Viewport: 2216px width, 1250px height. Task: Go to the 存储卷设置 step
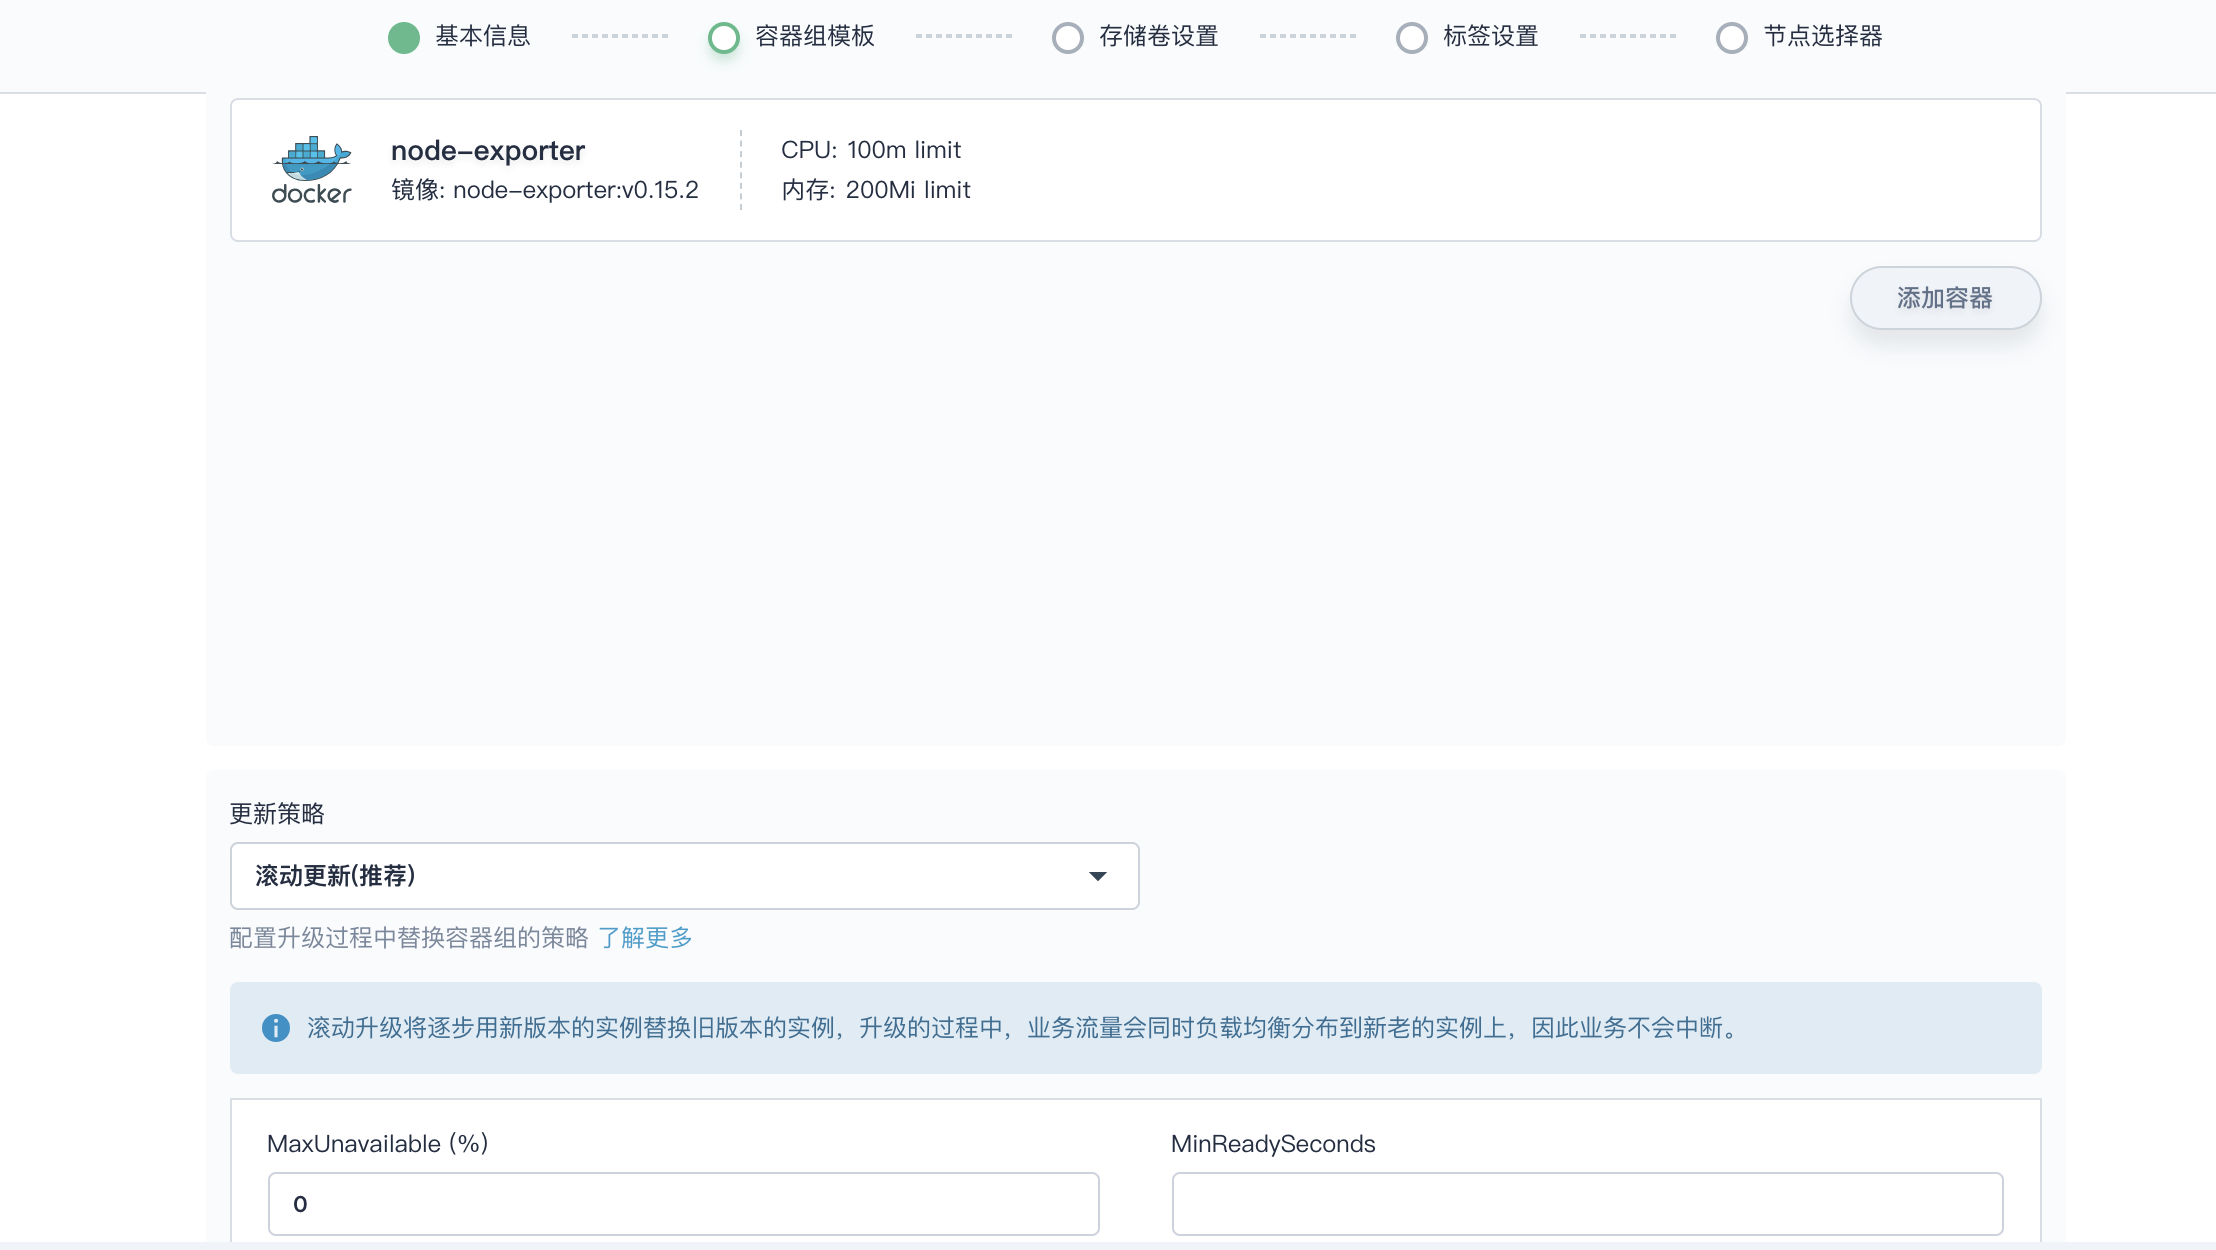1159,37
